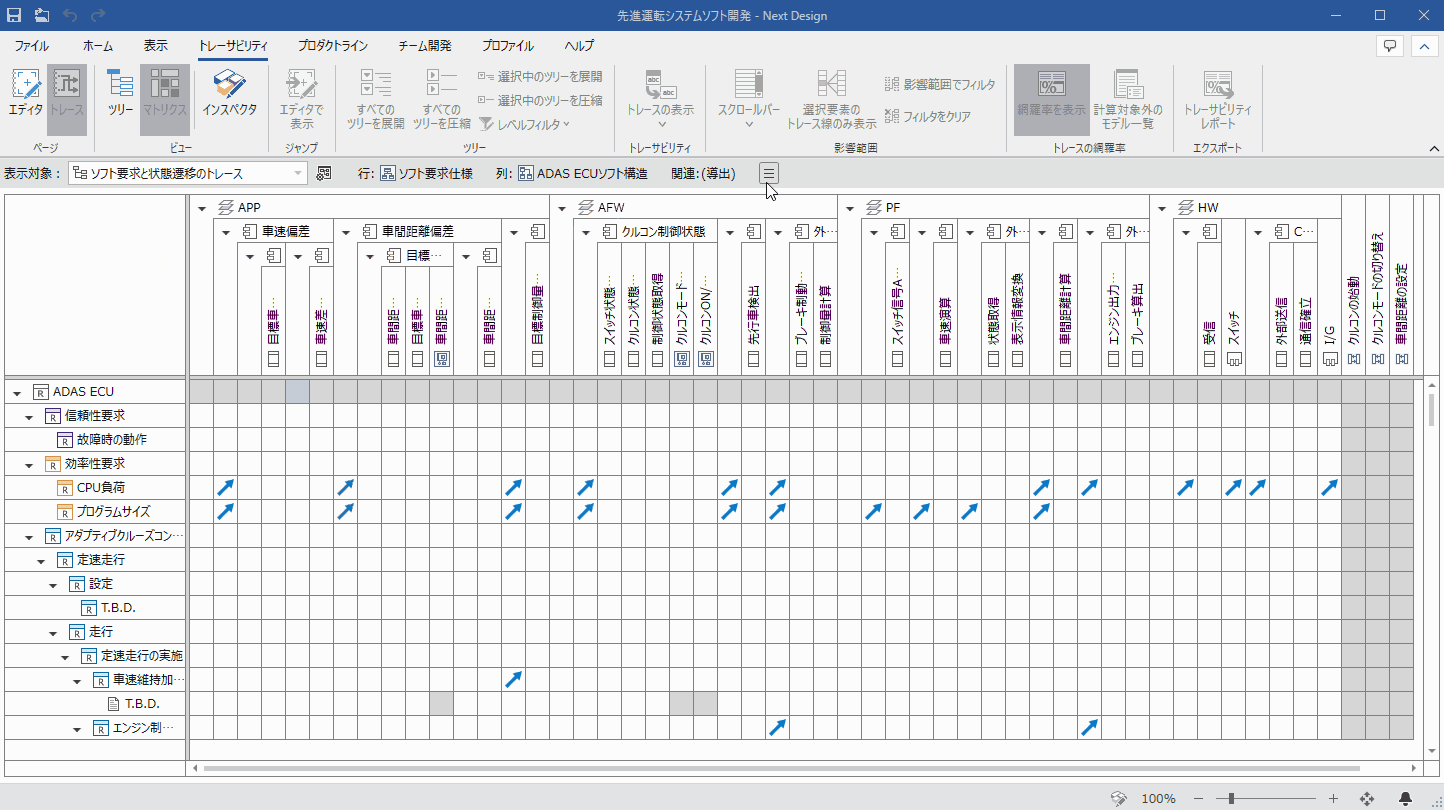Collapse the APP column group
Image resolution: width=1444 pixels, height=810 pixels.
202,208
